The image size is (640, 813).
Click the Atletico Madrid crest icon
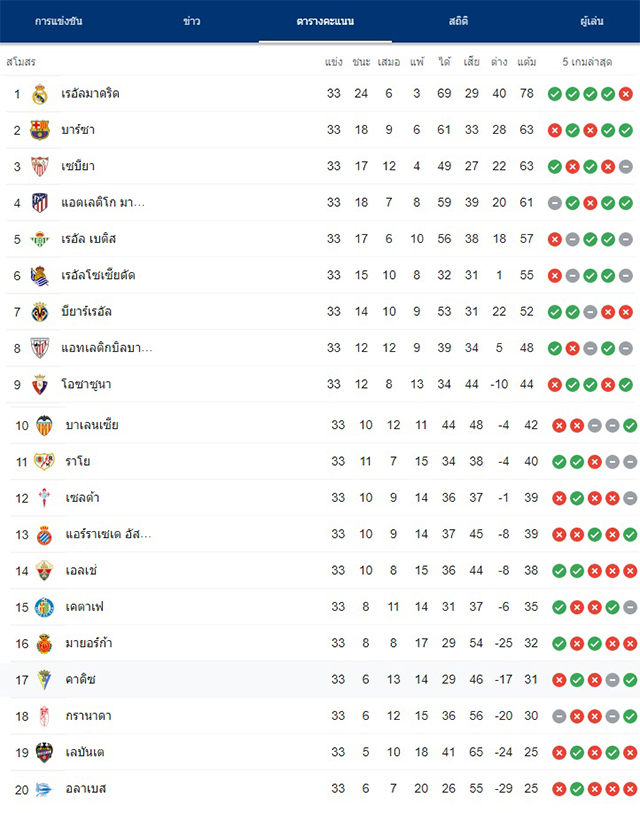click(40, 203)
